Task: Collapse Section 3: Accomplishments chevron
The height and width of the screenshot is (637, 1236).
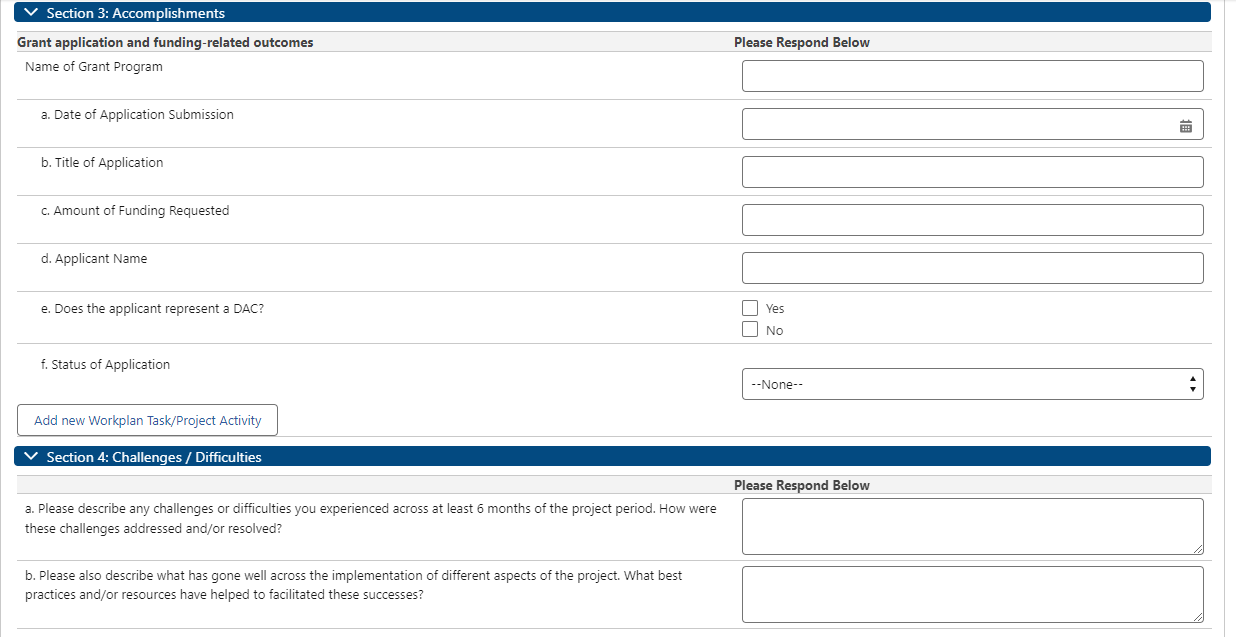Action: click(31, 13)
